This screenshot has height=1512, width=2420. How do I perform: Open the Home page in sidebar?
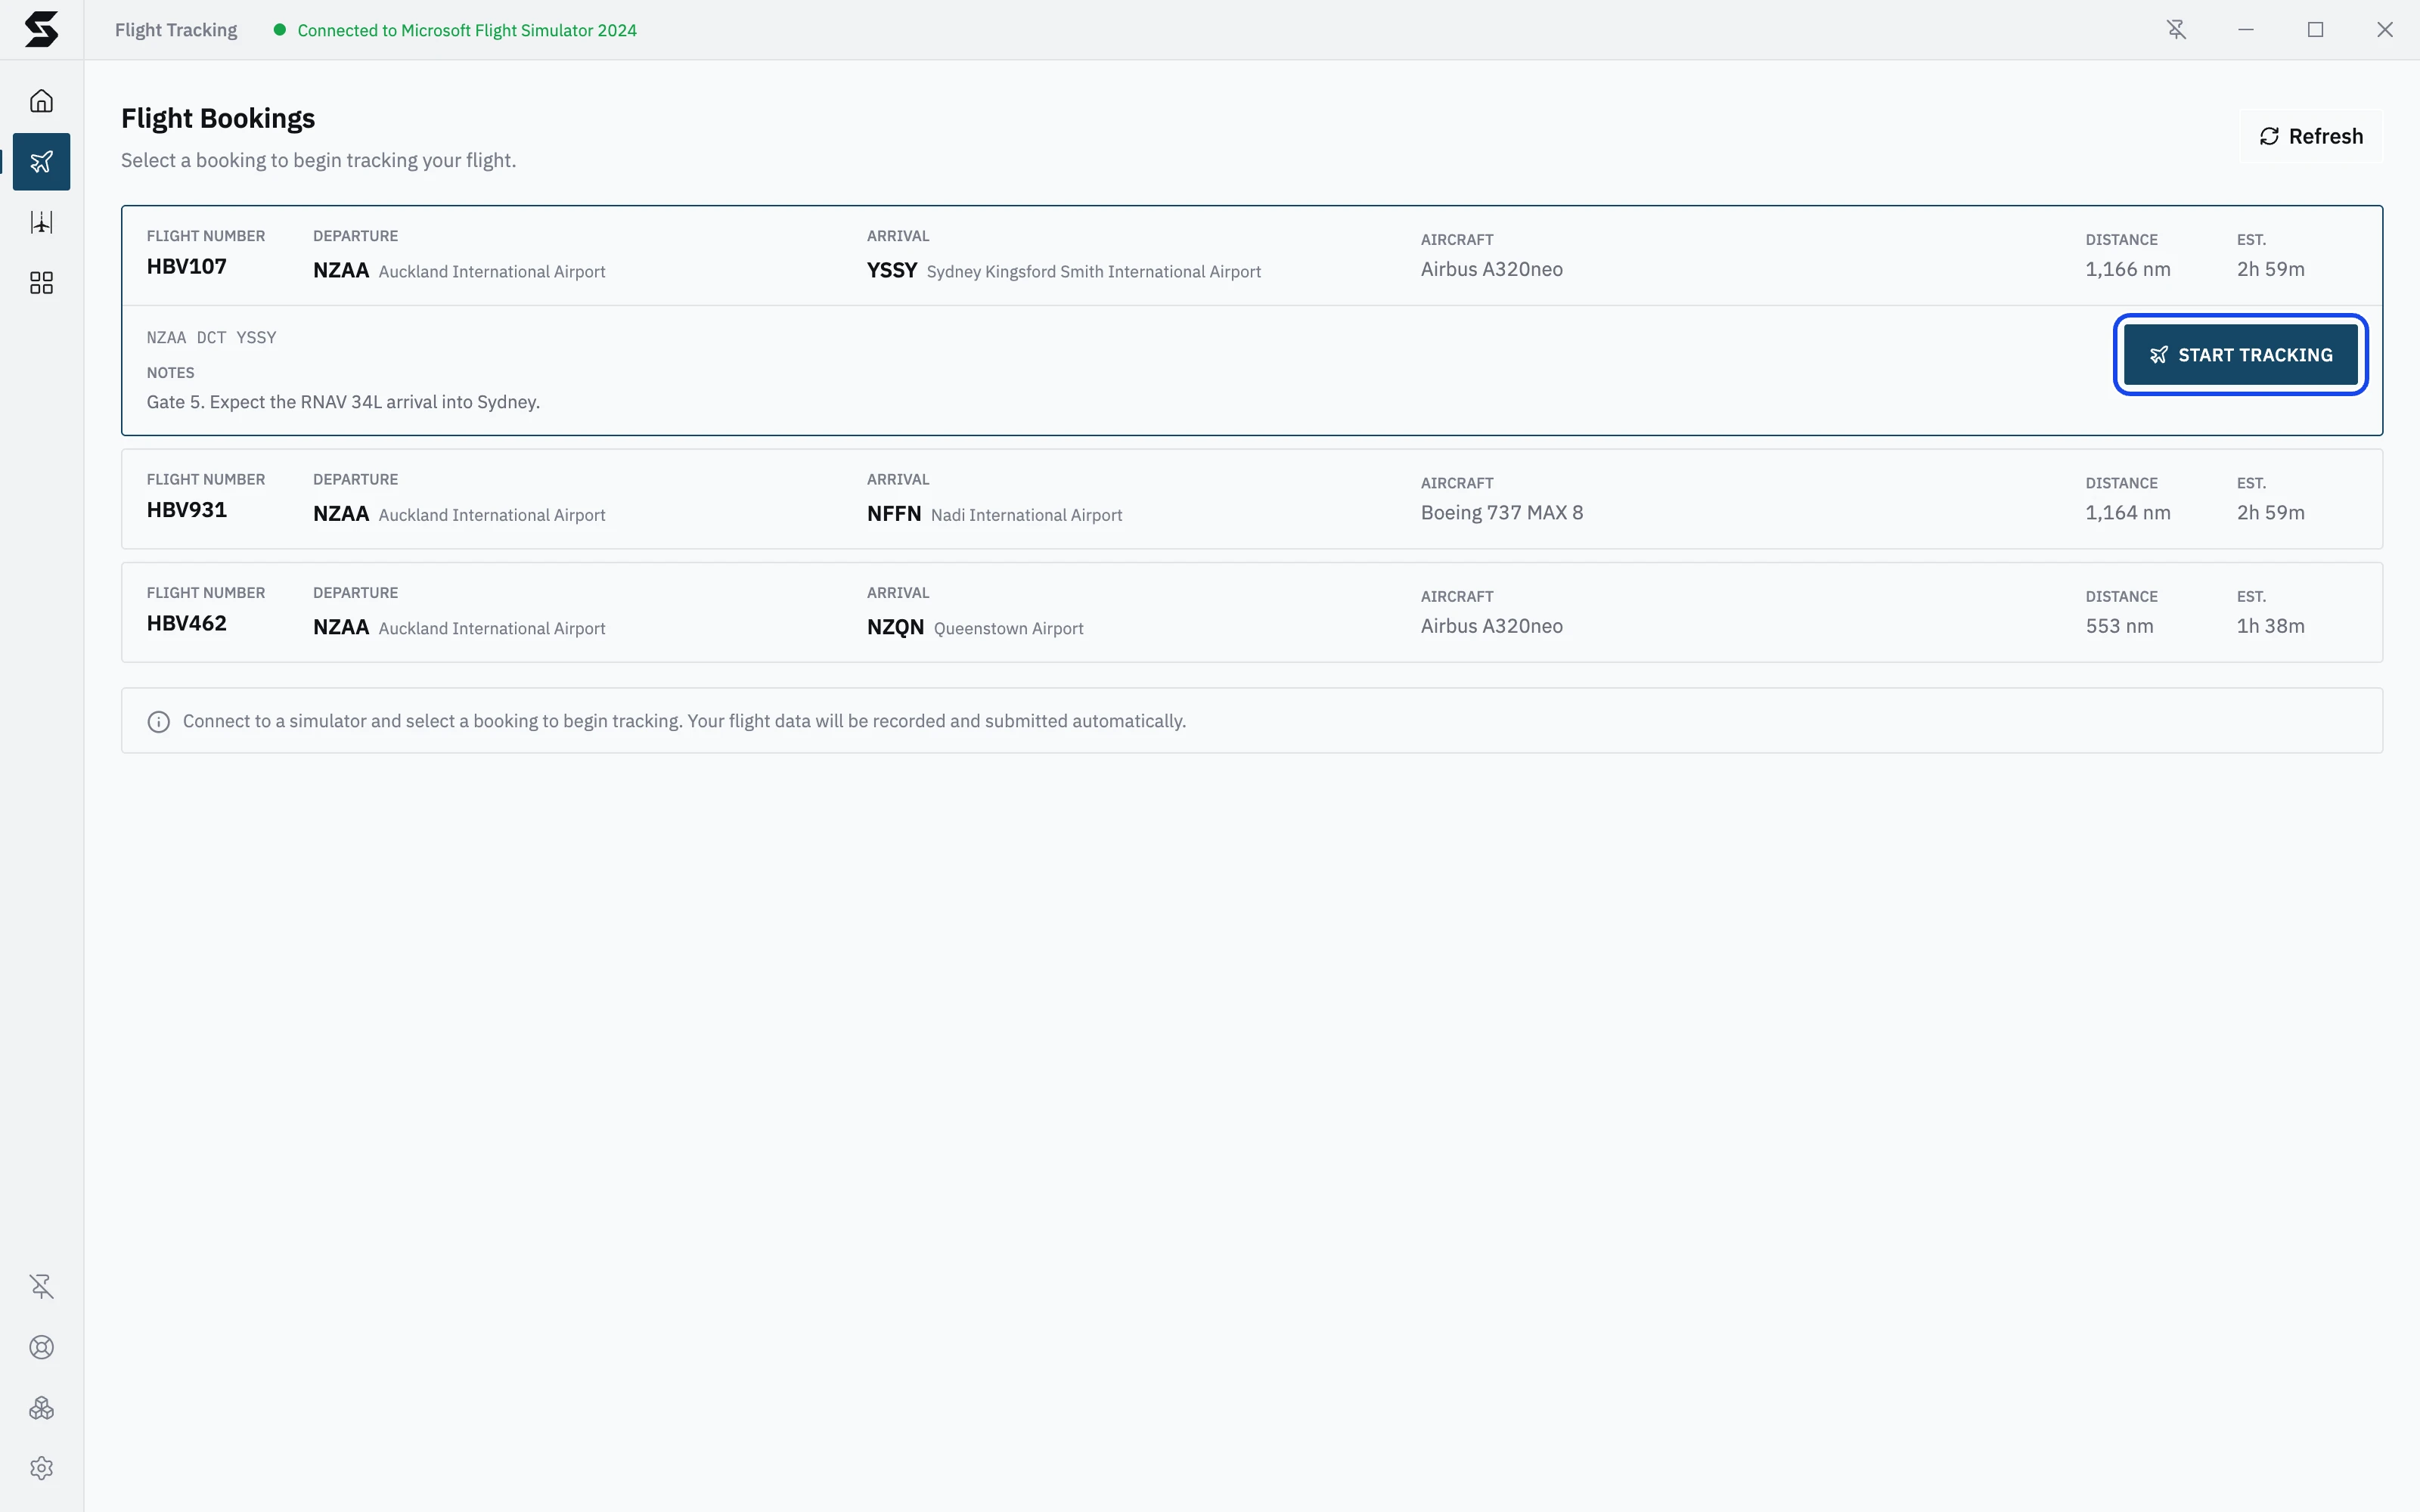(41, 101)
